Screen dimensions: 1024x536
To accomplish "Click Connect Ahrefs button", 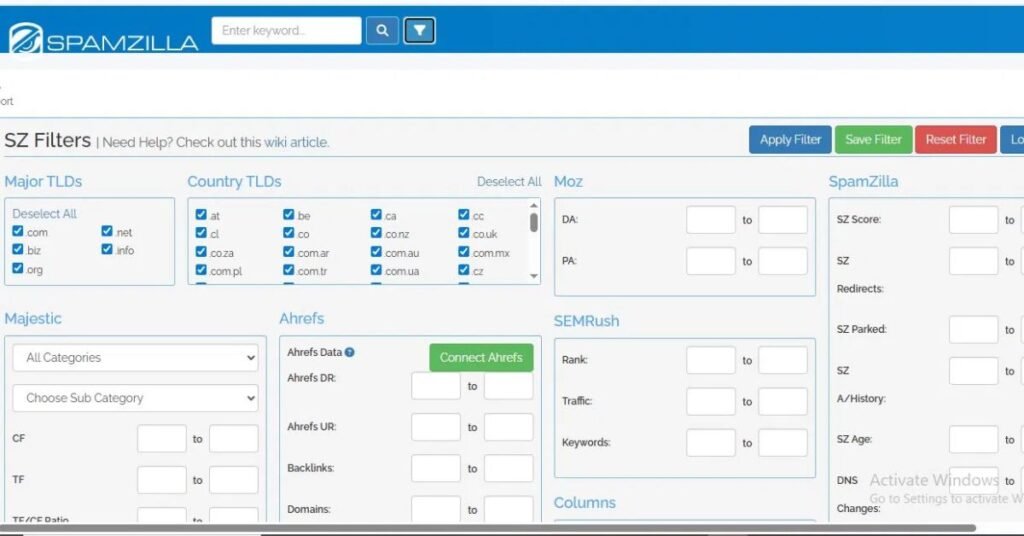I will pyautogui.click(x=481, y=358).
